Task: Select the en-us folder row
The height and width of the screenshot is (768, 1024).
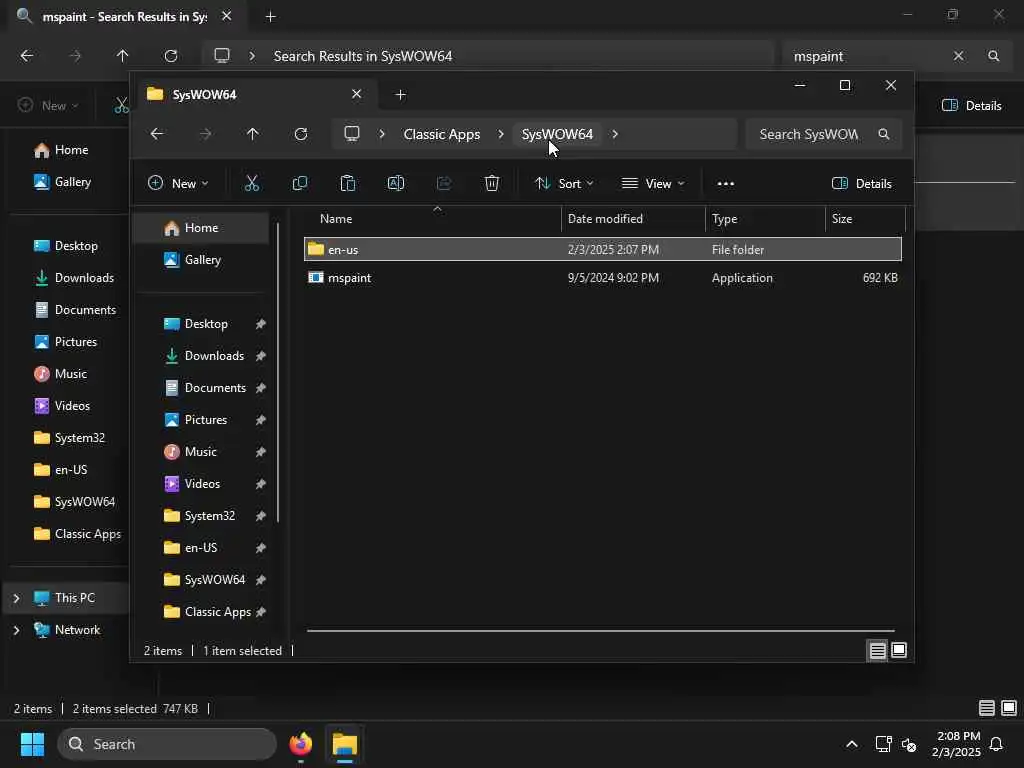Action: pos(602,249)
